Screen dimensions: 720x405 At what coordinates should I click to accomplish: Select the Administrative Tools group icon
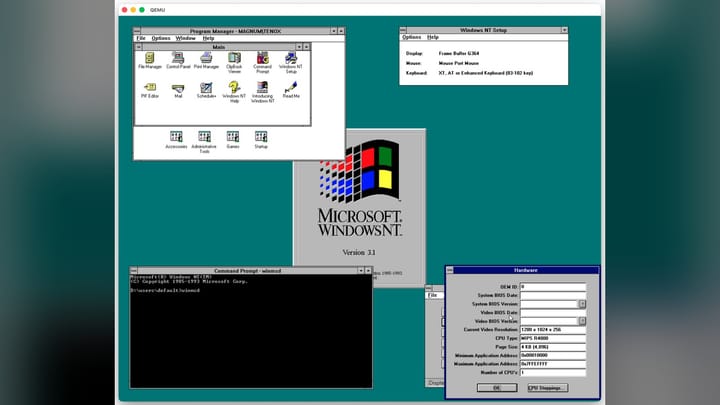204,142
